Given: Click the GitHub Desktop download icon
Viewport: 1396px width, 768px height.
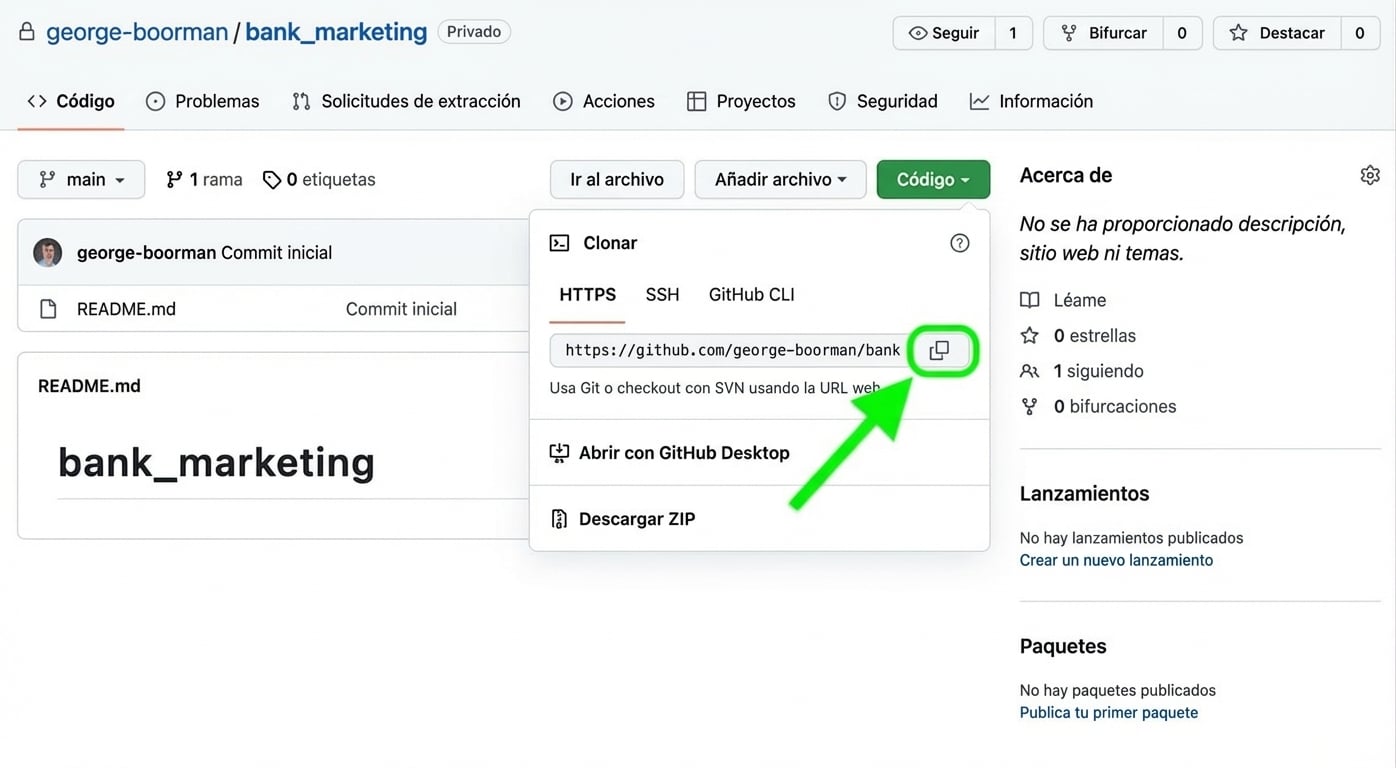Looking at the screenshot, I should coord(559,453).
